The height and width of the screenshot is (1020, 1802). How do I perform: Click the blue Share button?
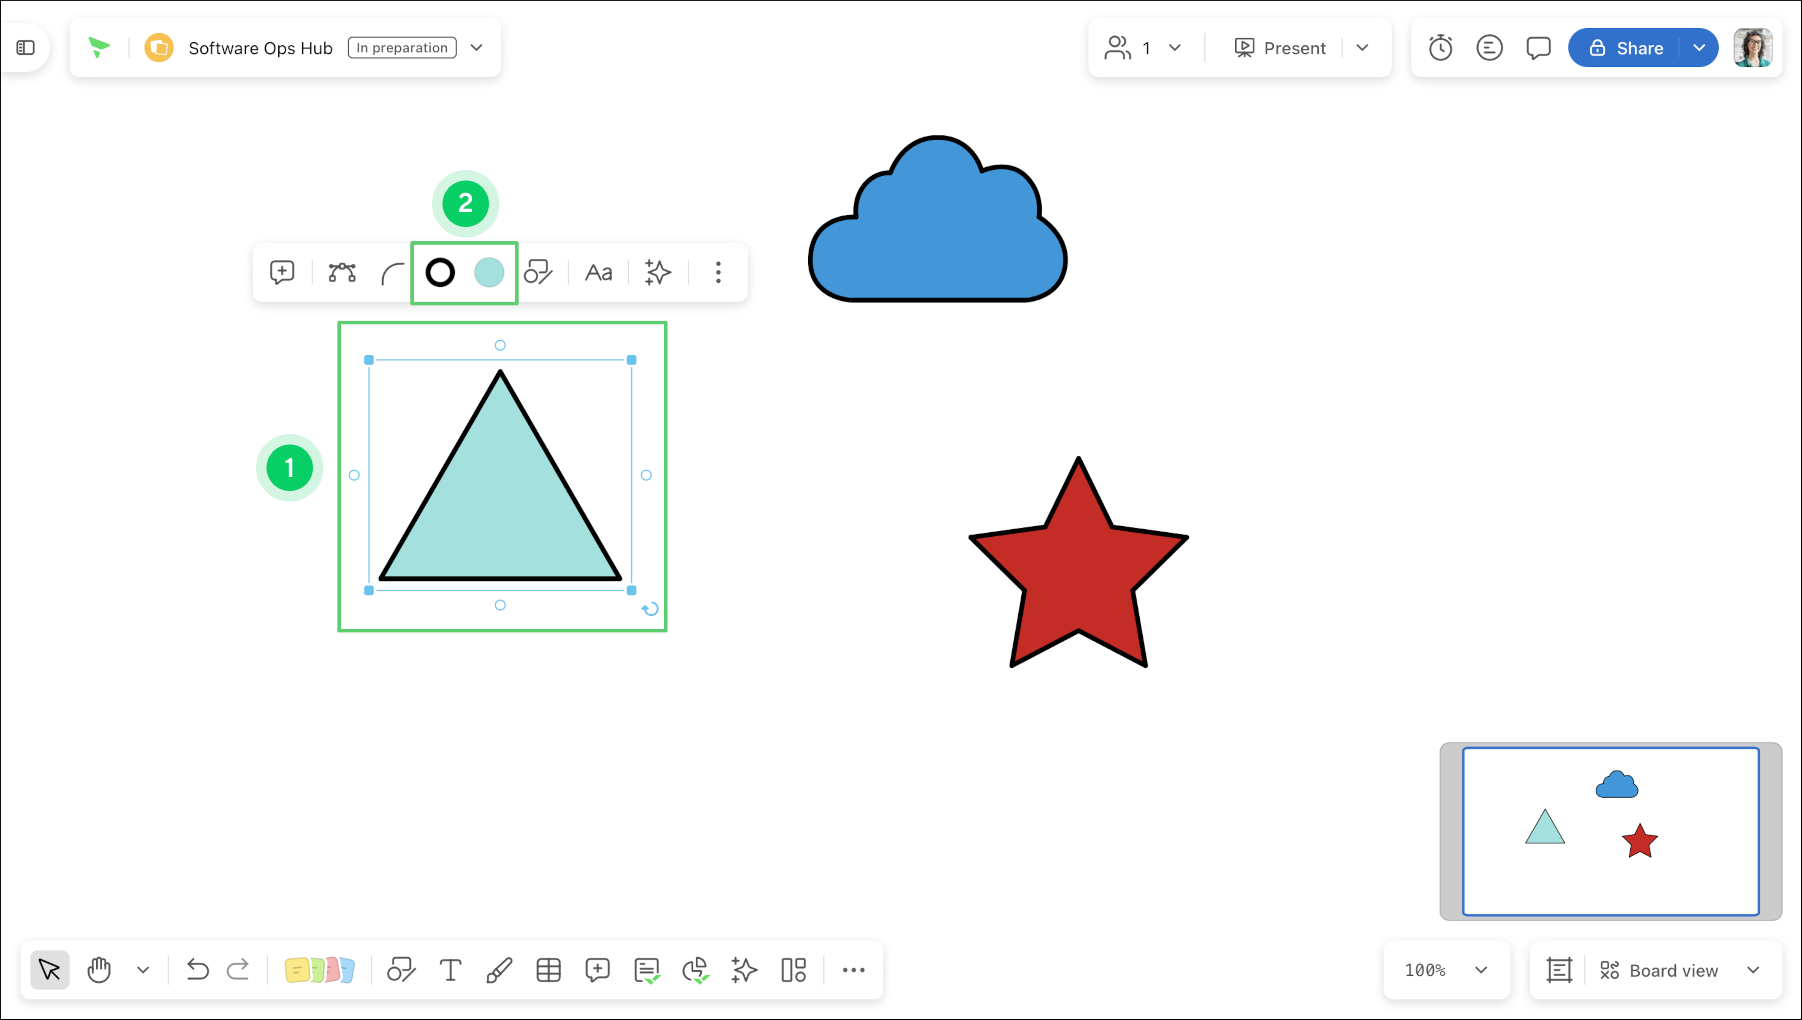coord(1626,48)
